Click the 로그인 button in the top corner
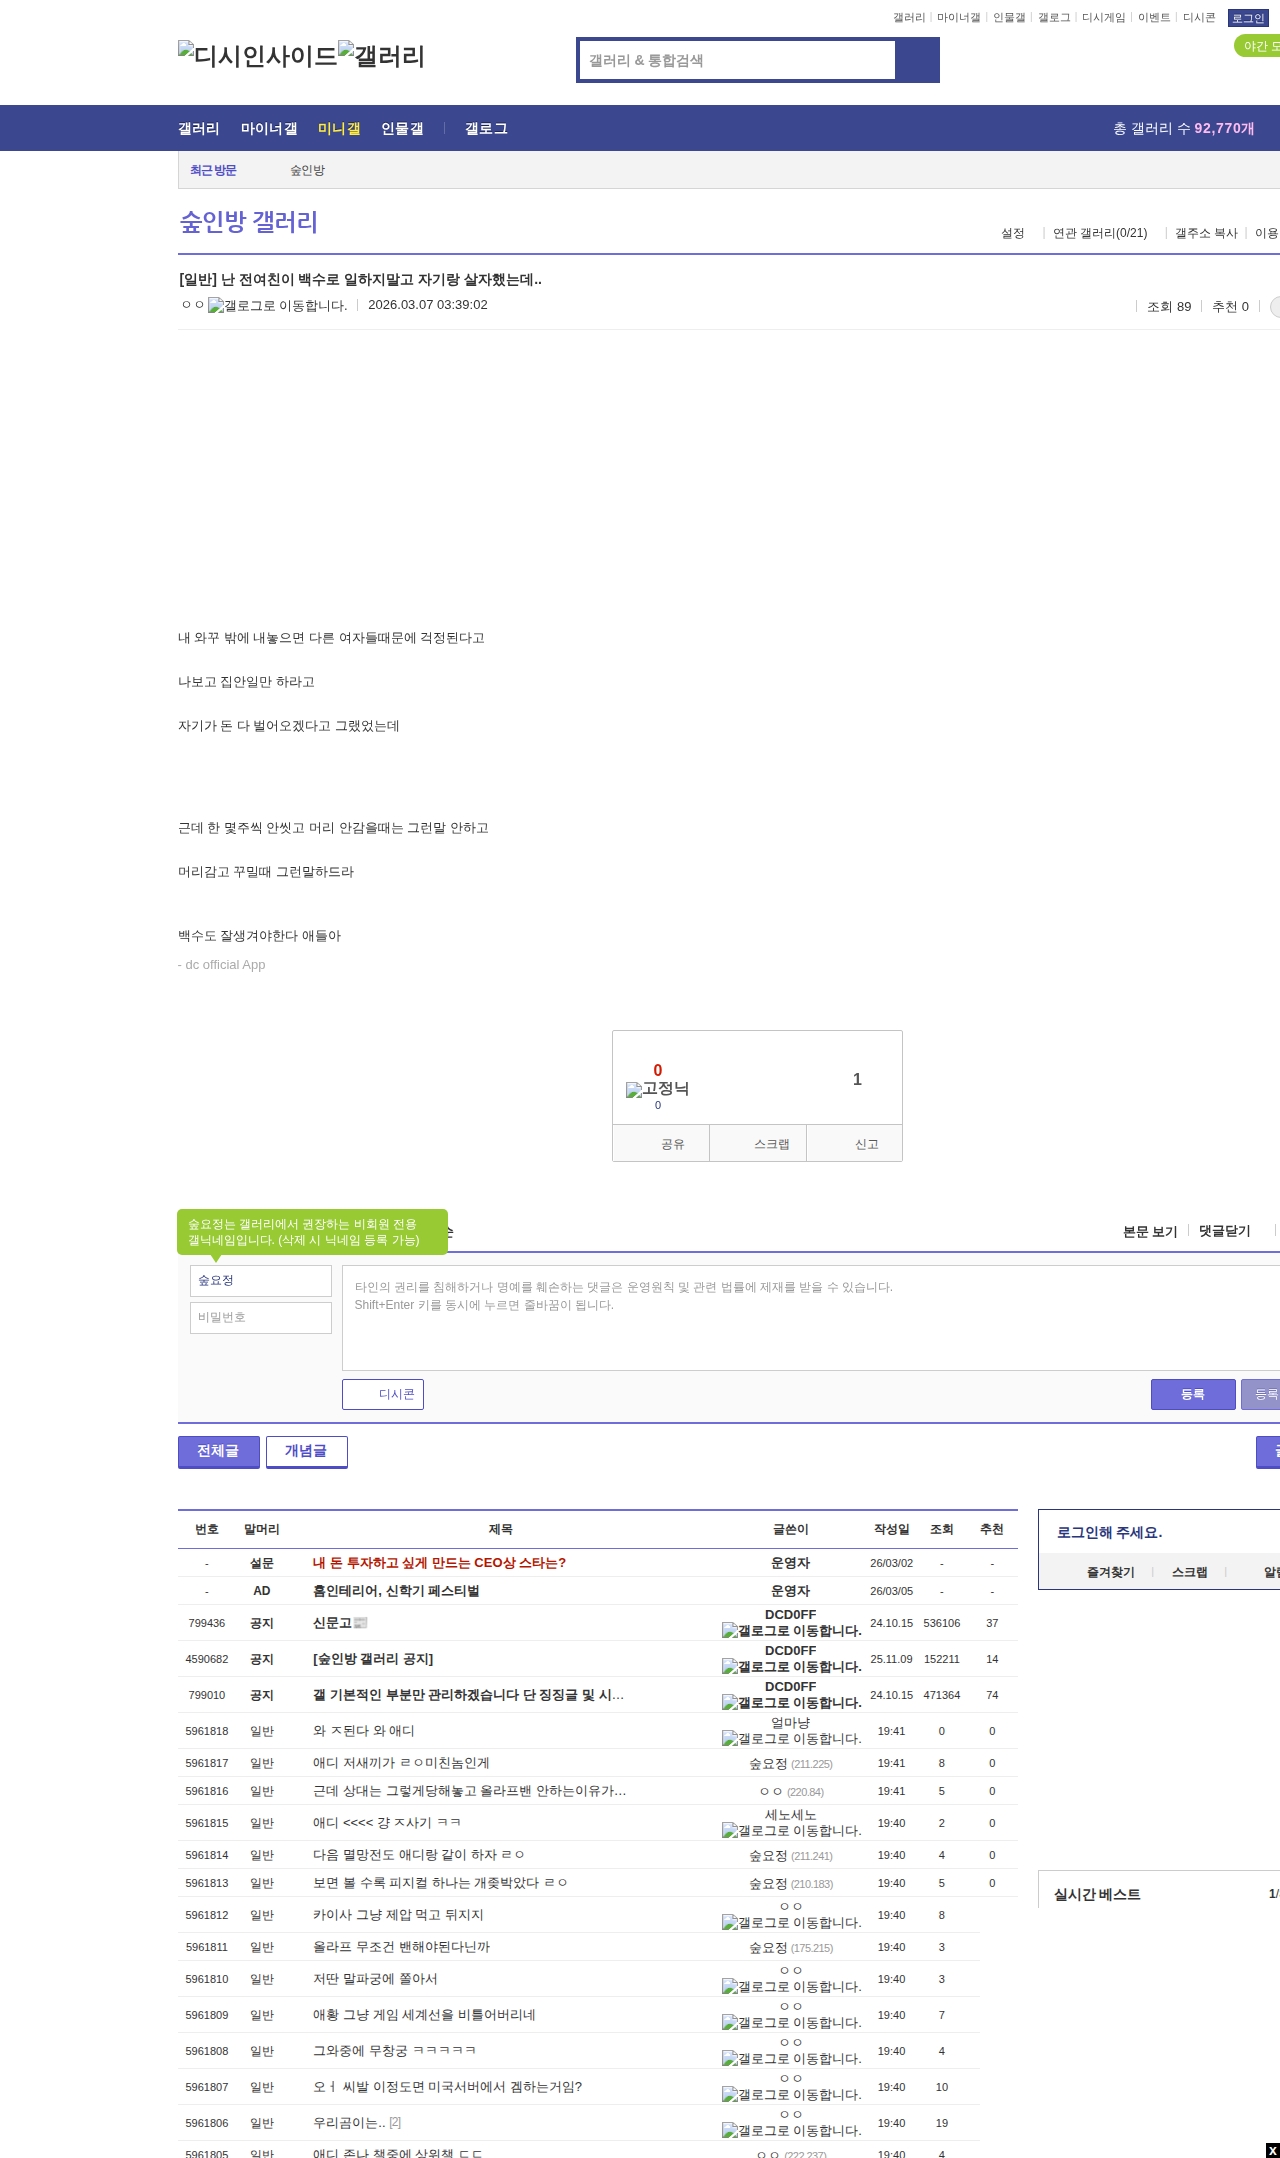Viewport: 1280px width, 2158px height. (1248, 18)
